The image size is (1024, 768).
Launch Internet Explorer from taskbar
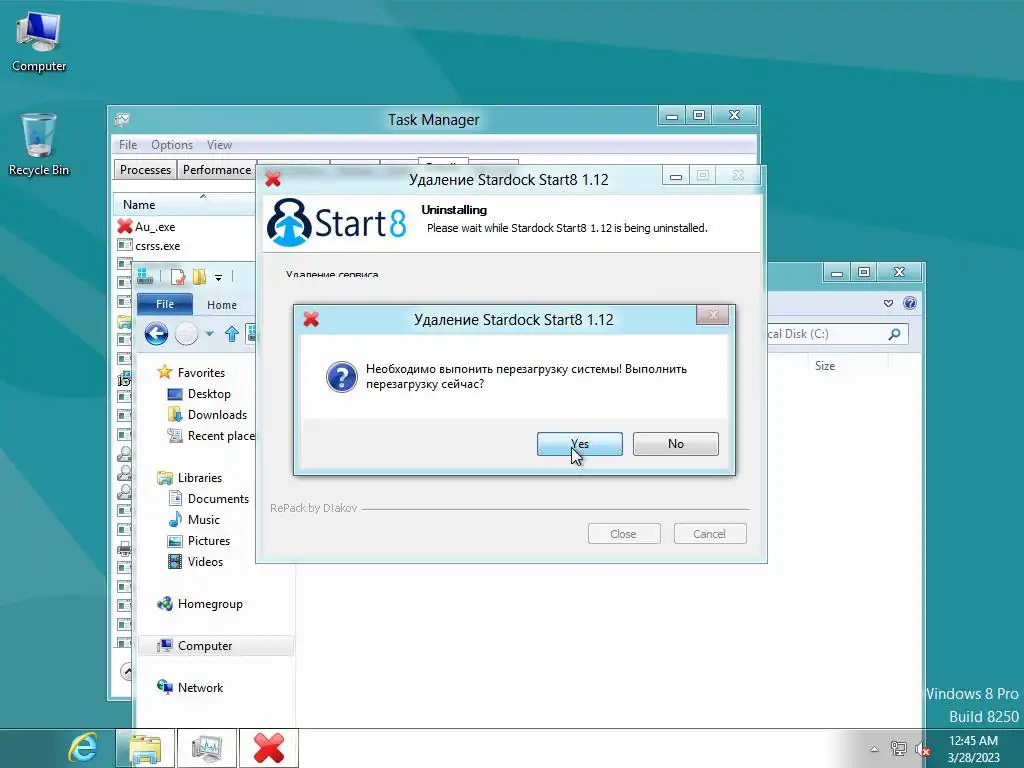tap(83, 748)
